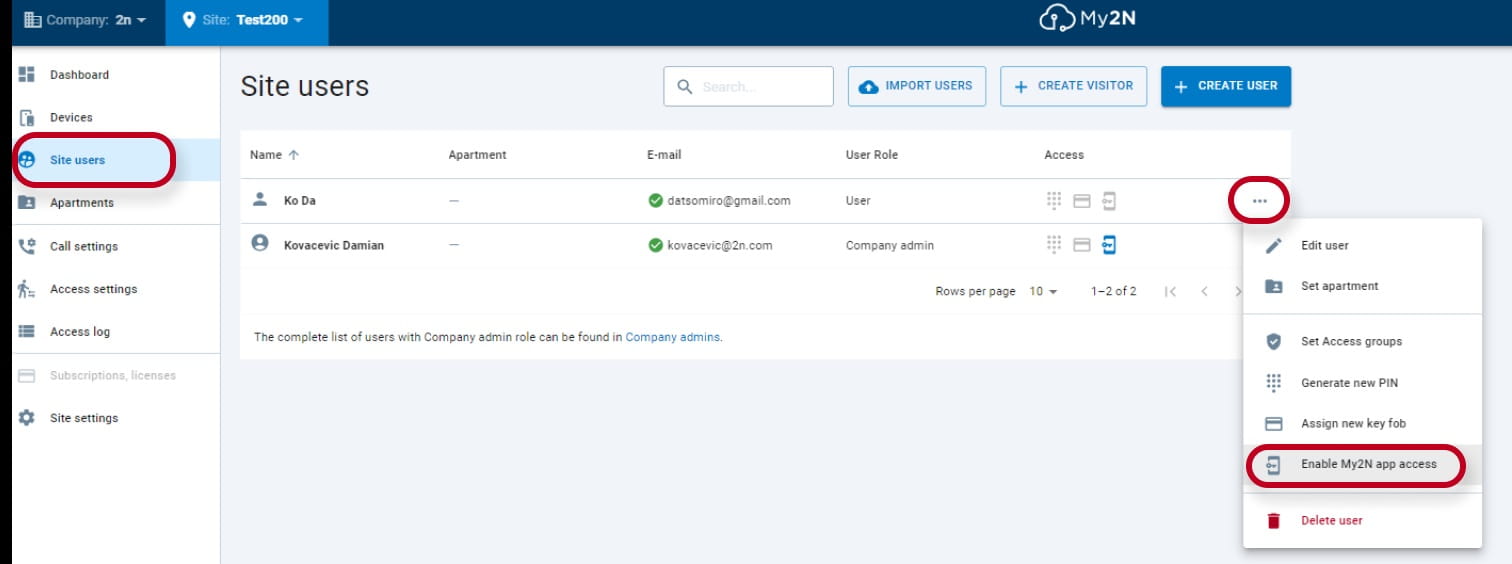Open Ko Da's three-dot actions menu
This screenshot has width=1512, height=564.
(x=1259, y=201)
